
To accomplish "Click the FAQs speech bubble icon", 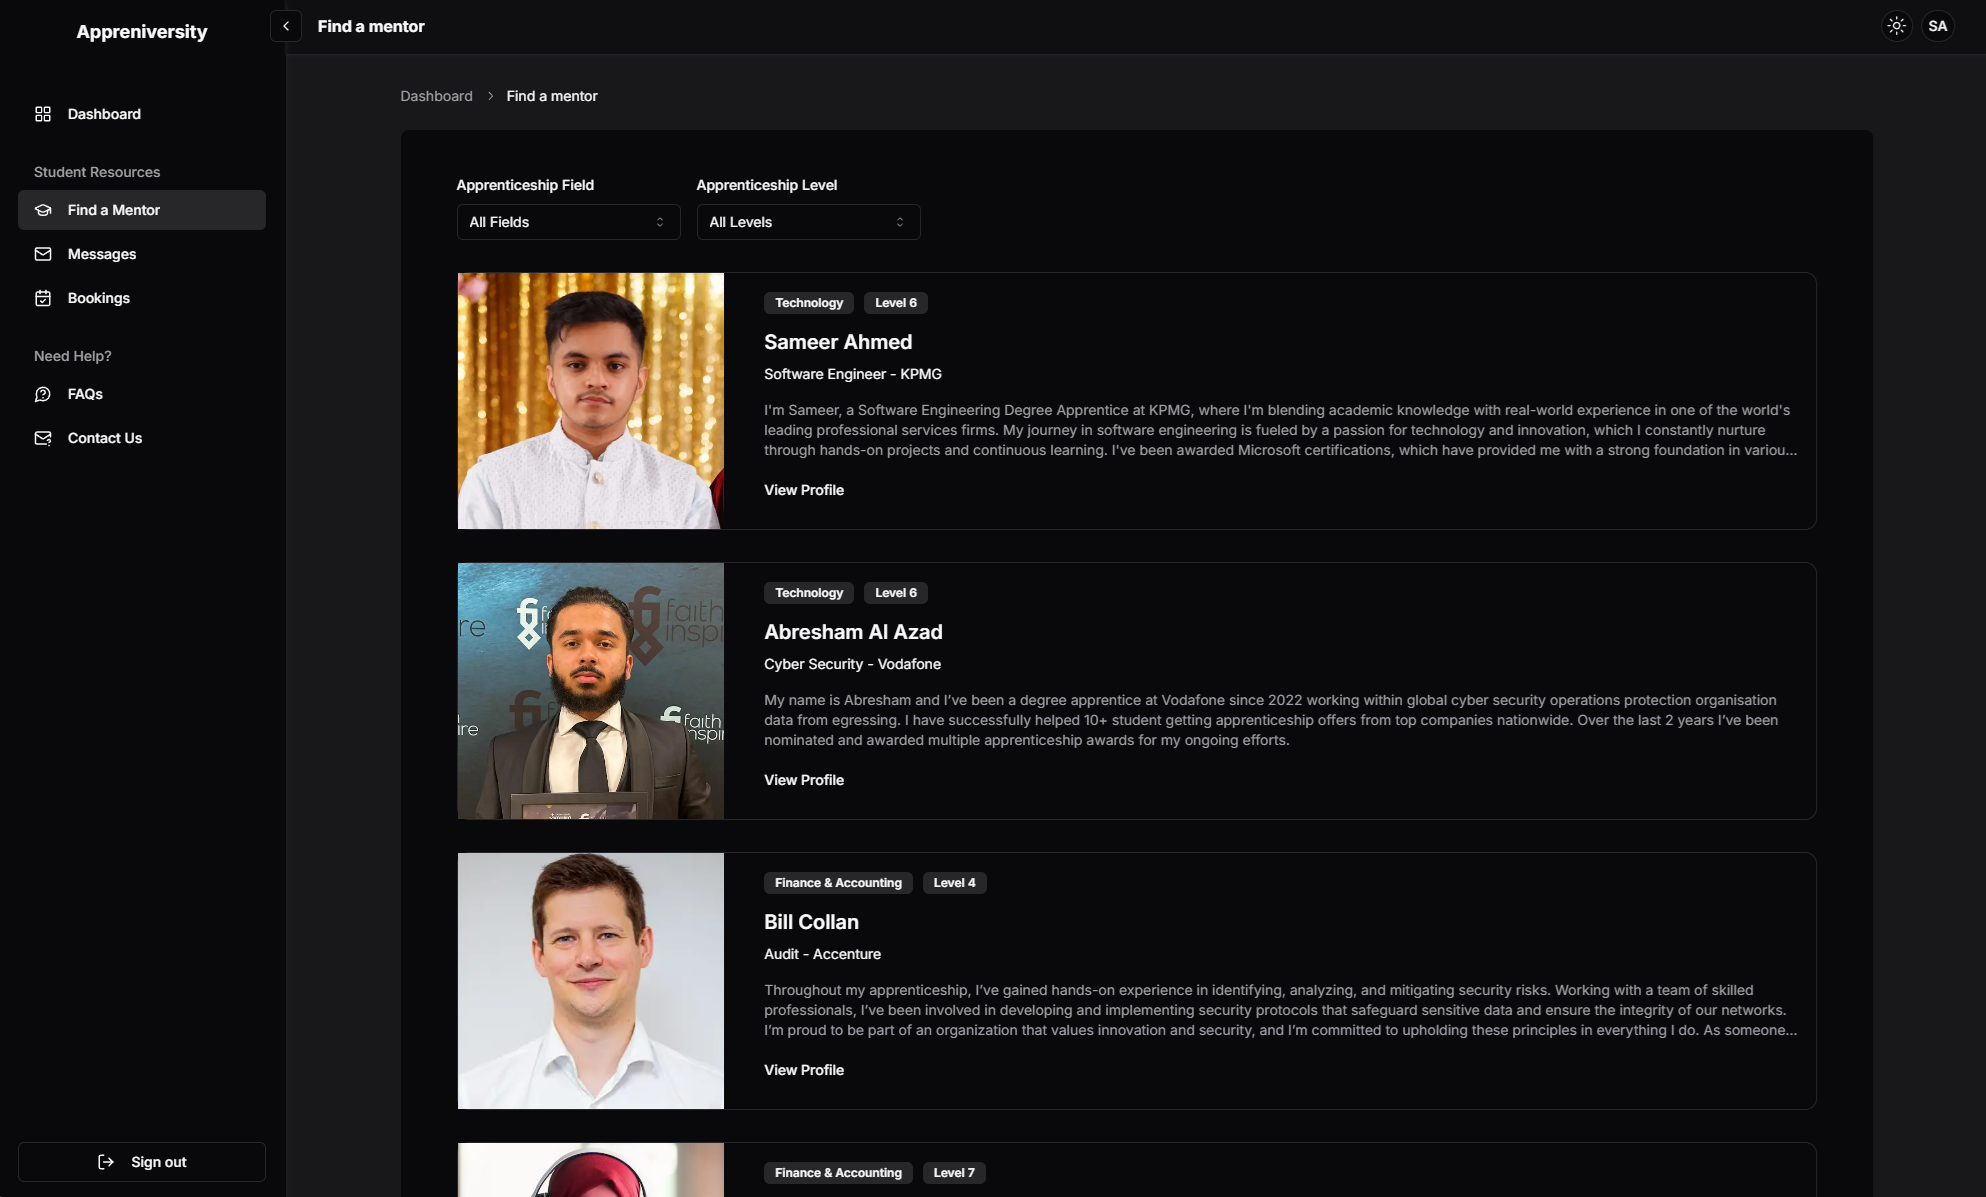I will 43,394.
